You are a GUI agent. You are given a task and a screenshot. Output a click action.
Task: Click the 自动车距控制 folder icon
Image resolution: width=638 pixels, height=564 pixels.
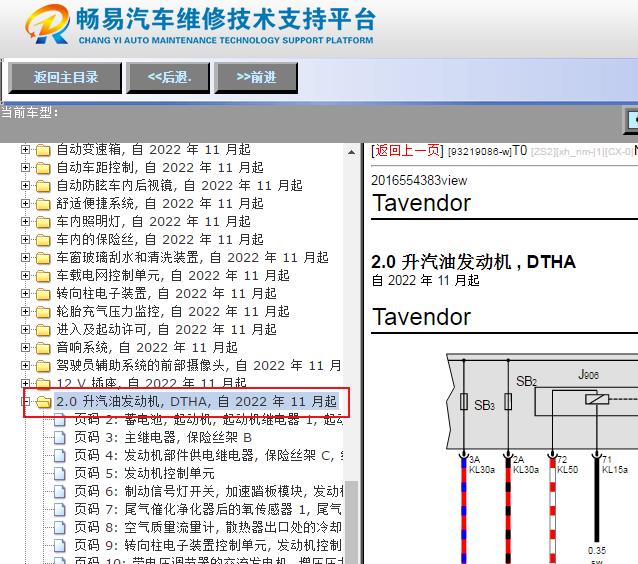[43, 168]
